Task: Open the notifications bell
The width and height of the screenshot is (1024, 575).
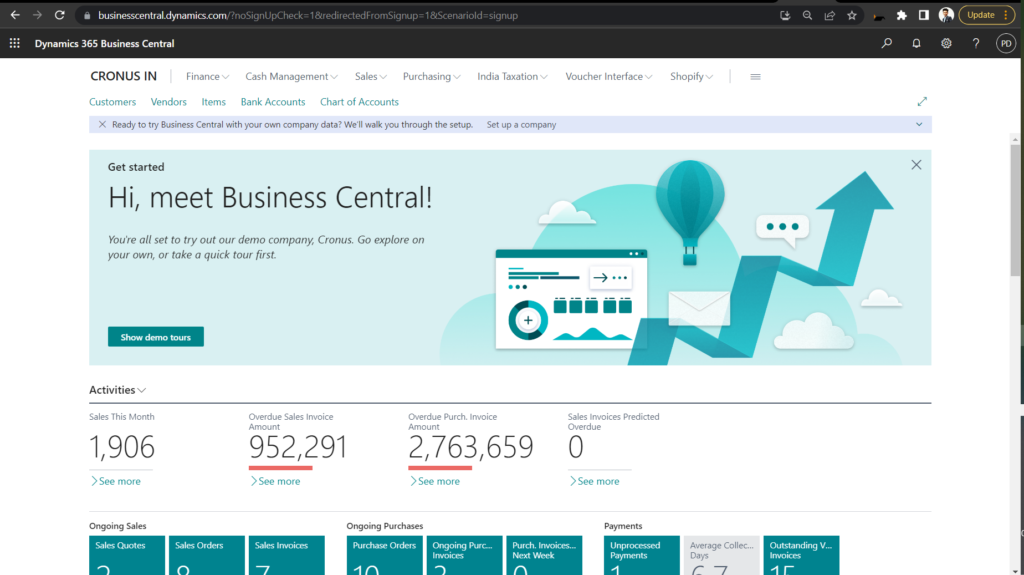Action: [x=916, y=43]
